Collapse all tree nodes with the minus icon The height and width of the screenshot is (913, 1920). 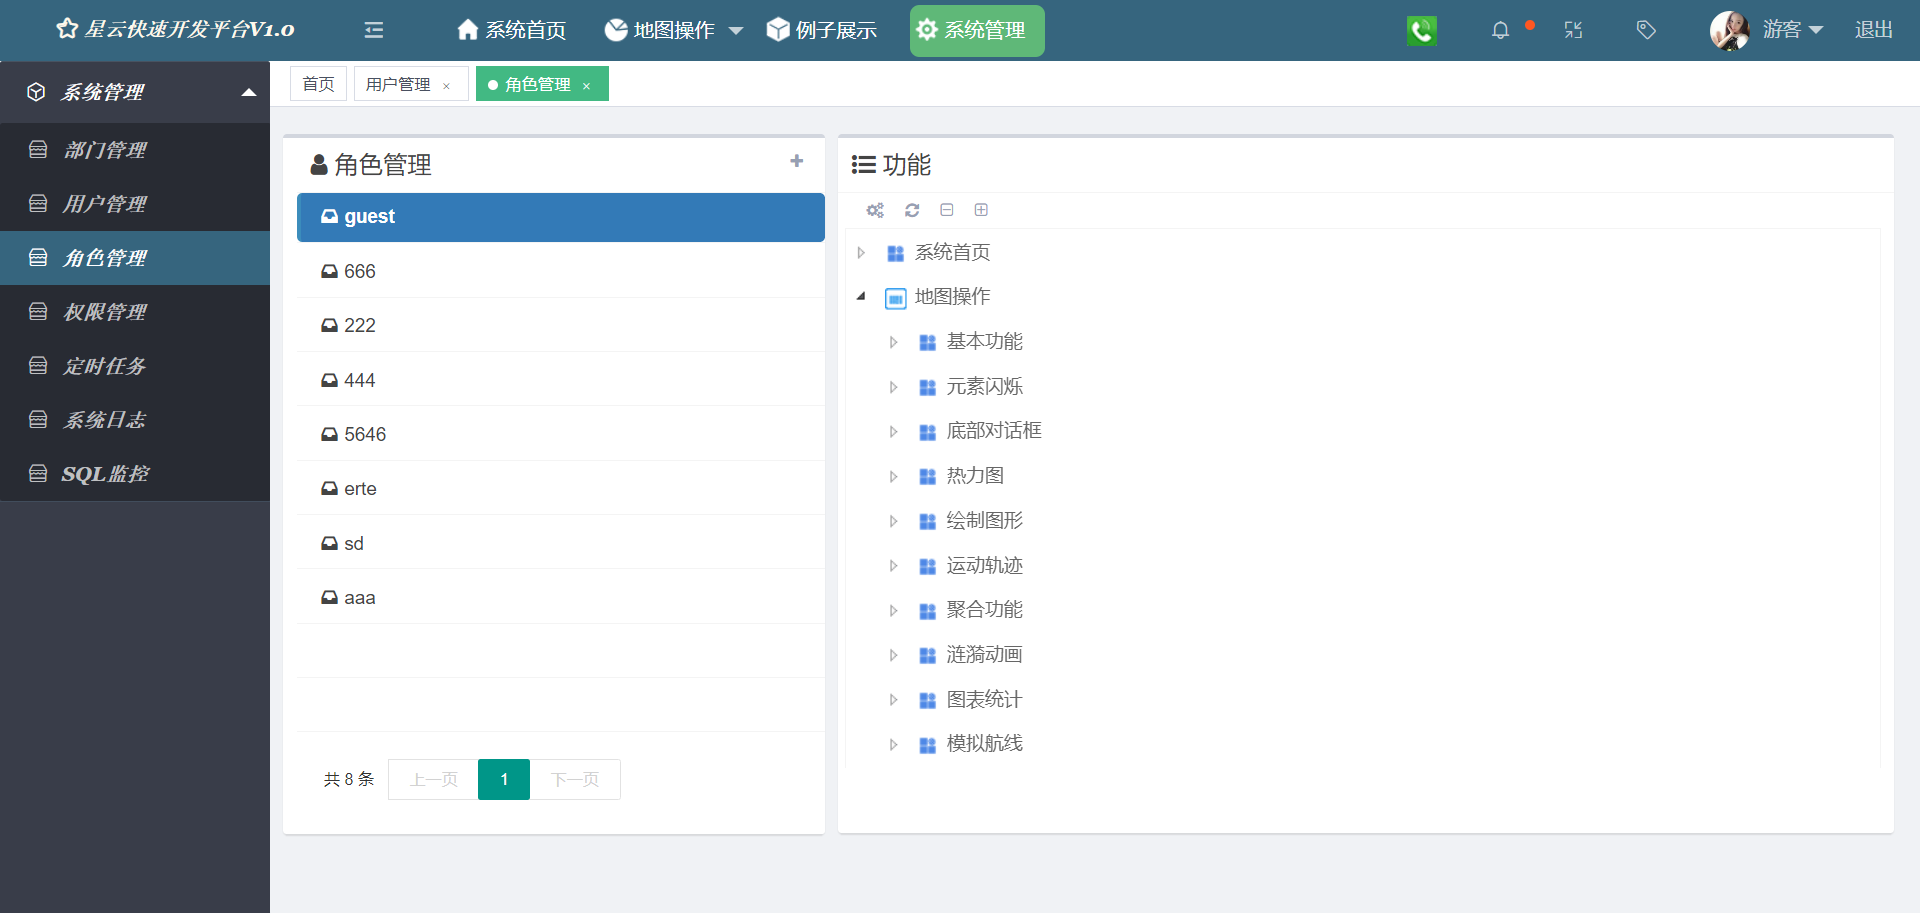(946, 210)
